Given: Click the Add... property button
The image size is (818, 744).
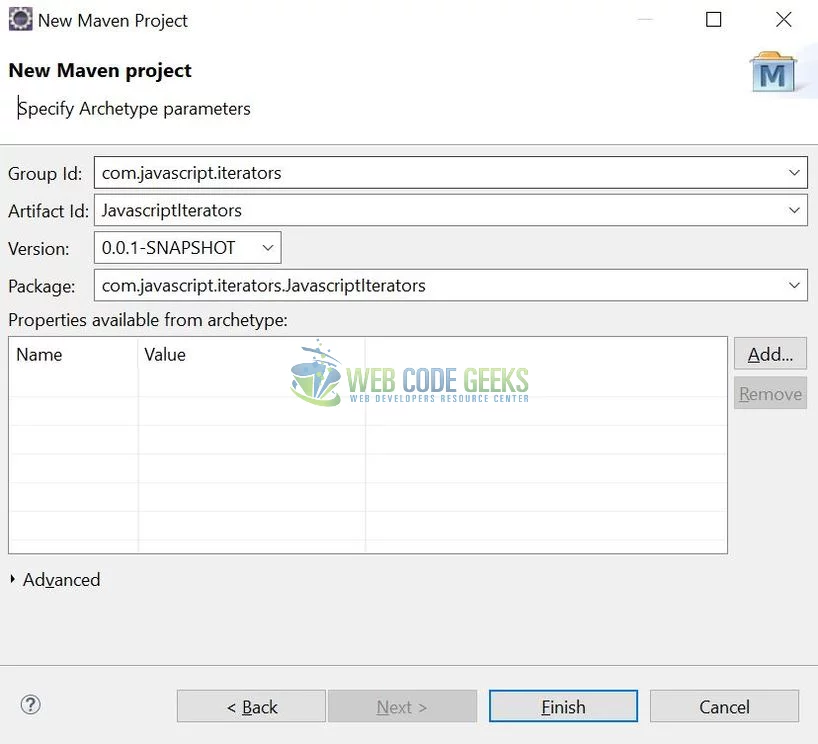Looking at the screenshot, I should click(770, 354).
